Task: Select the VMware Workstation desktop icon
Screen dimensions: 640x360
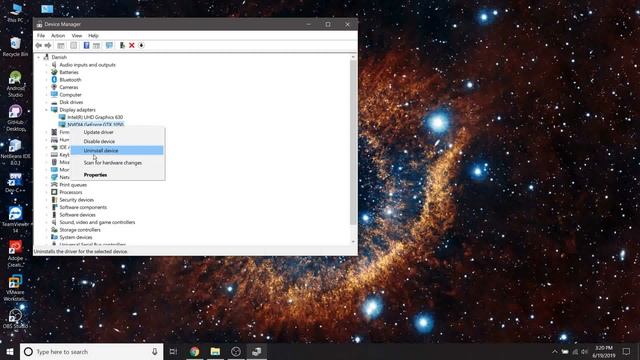Action: pos(16,288)
